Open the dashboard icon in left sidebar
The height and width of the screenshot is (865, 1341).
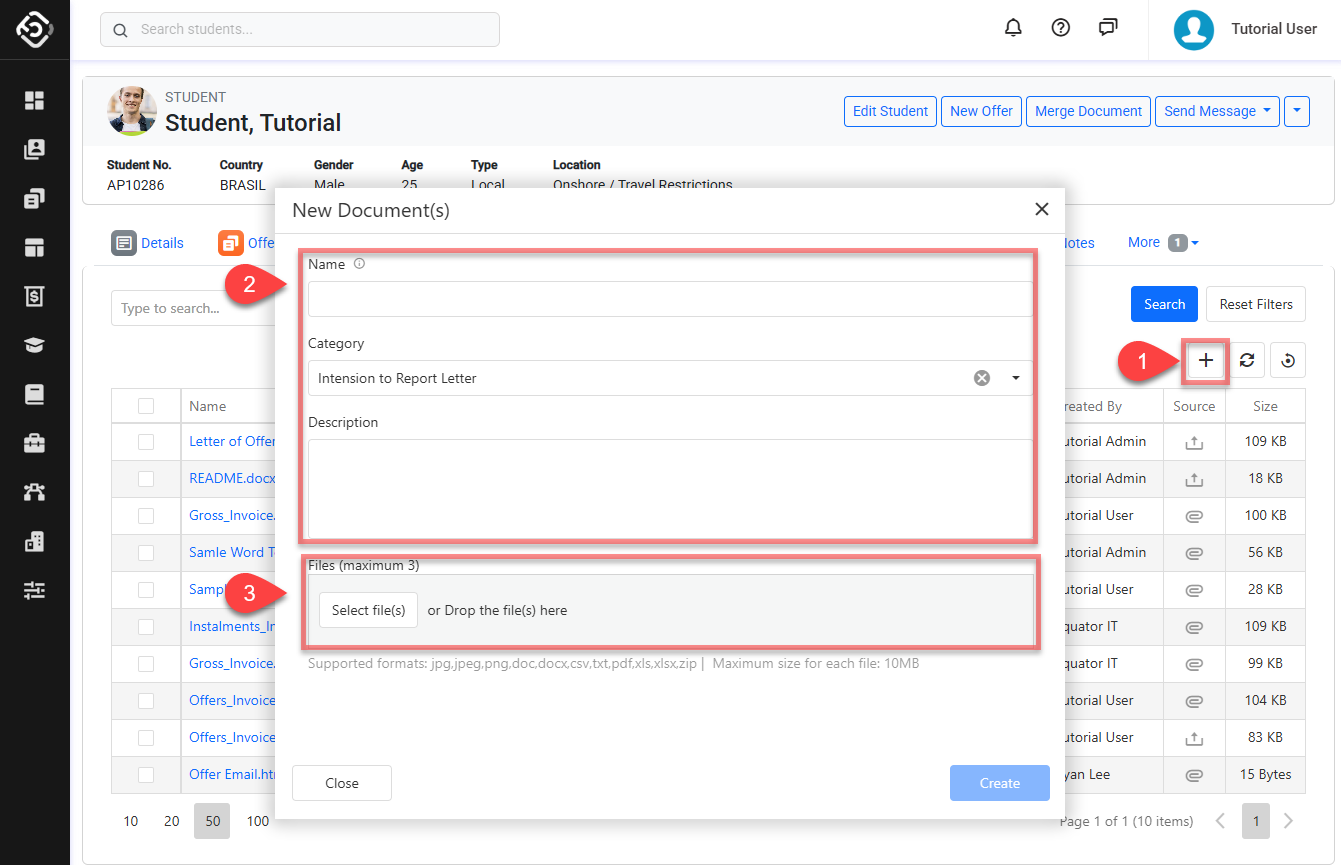[35, 100]
